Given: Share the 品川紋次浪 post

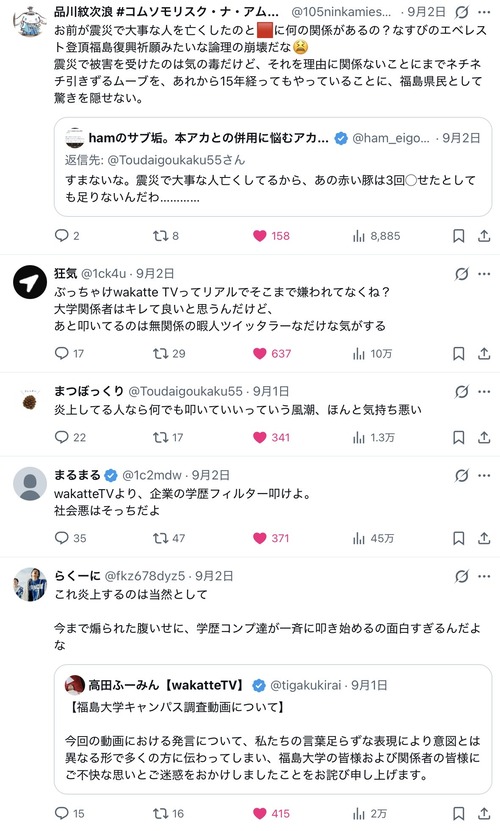Looking at the screenshot, I should click(484, 236).
